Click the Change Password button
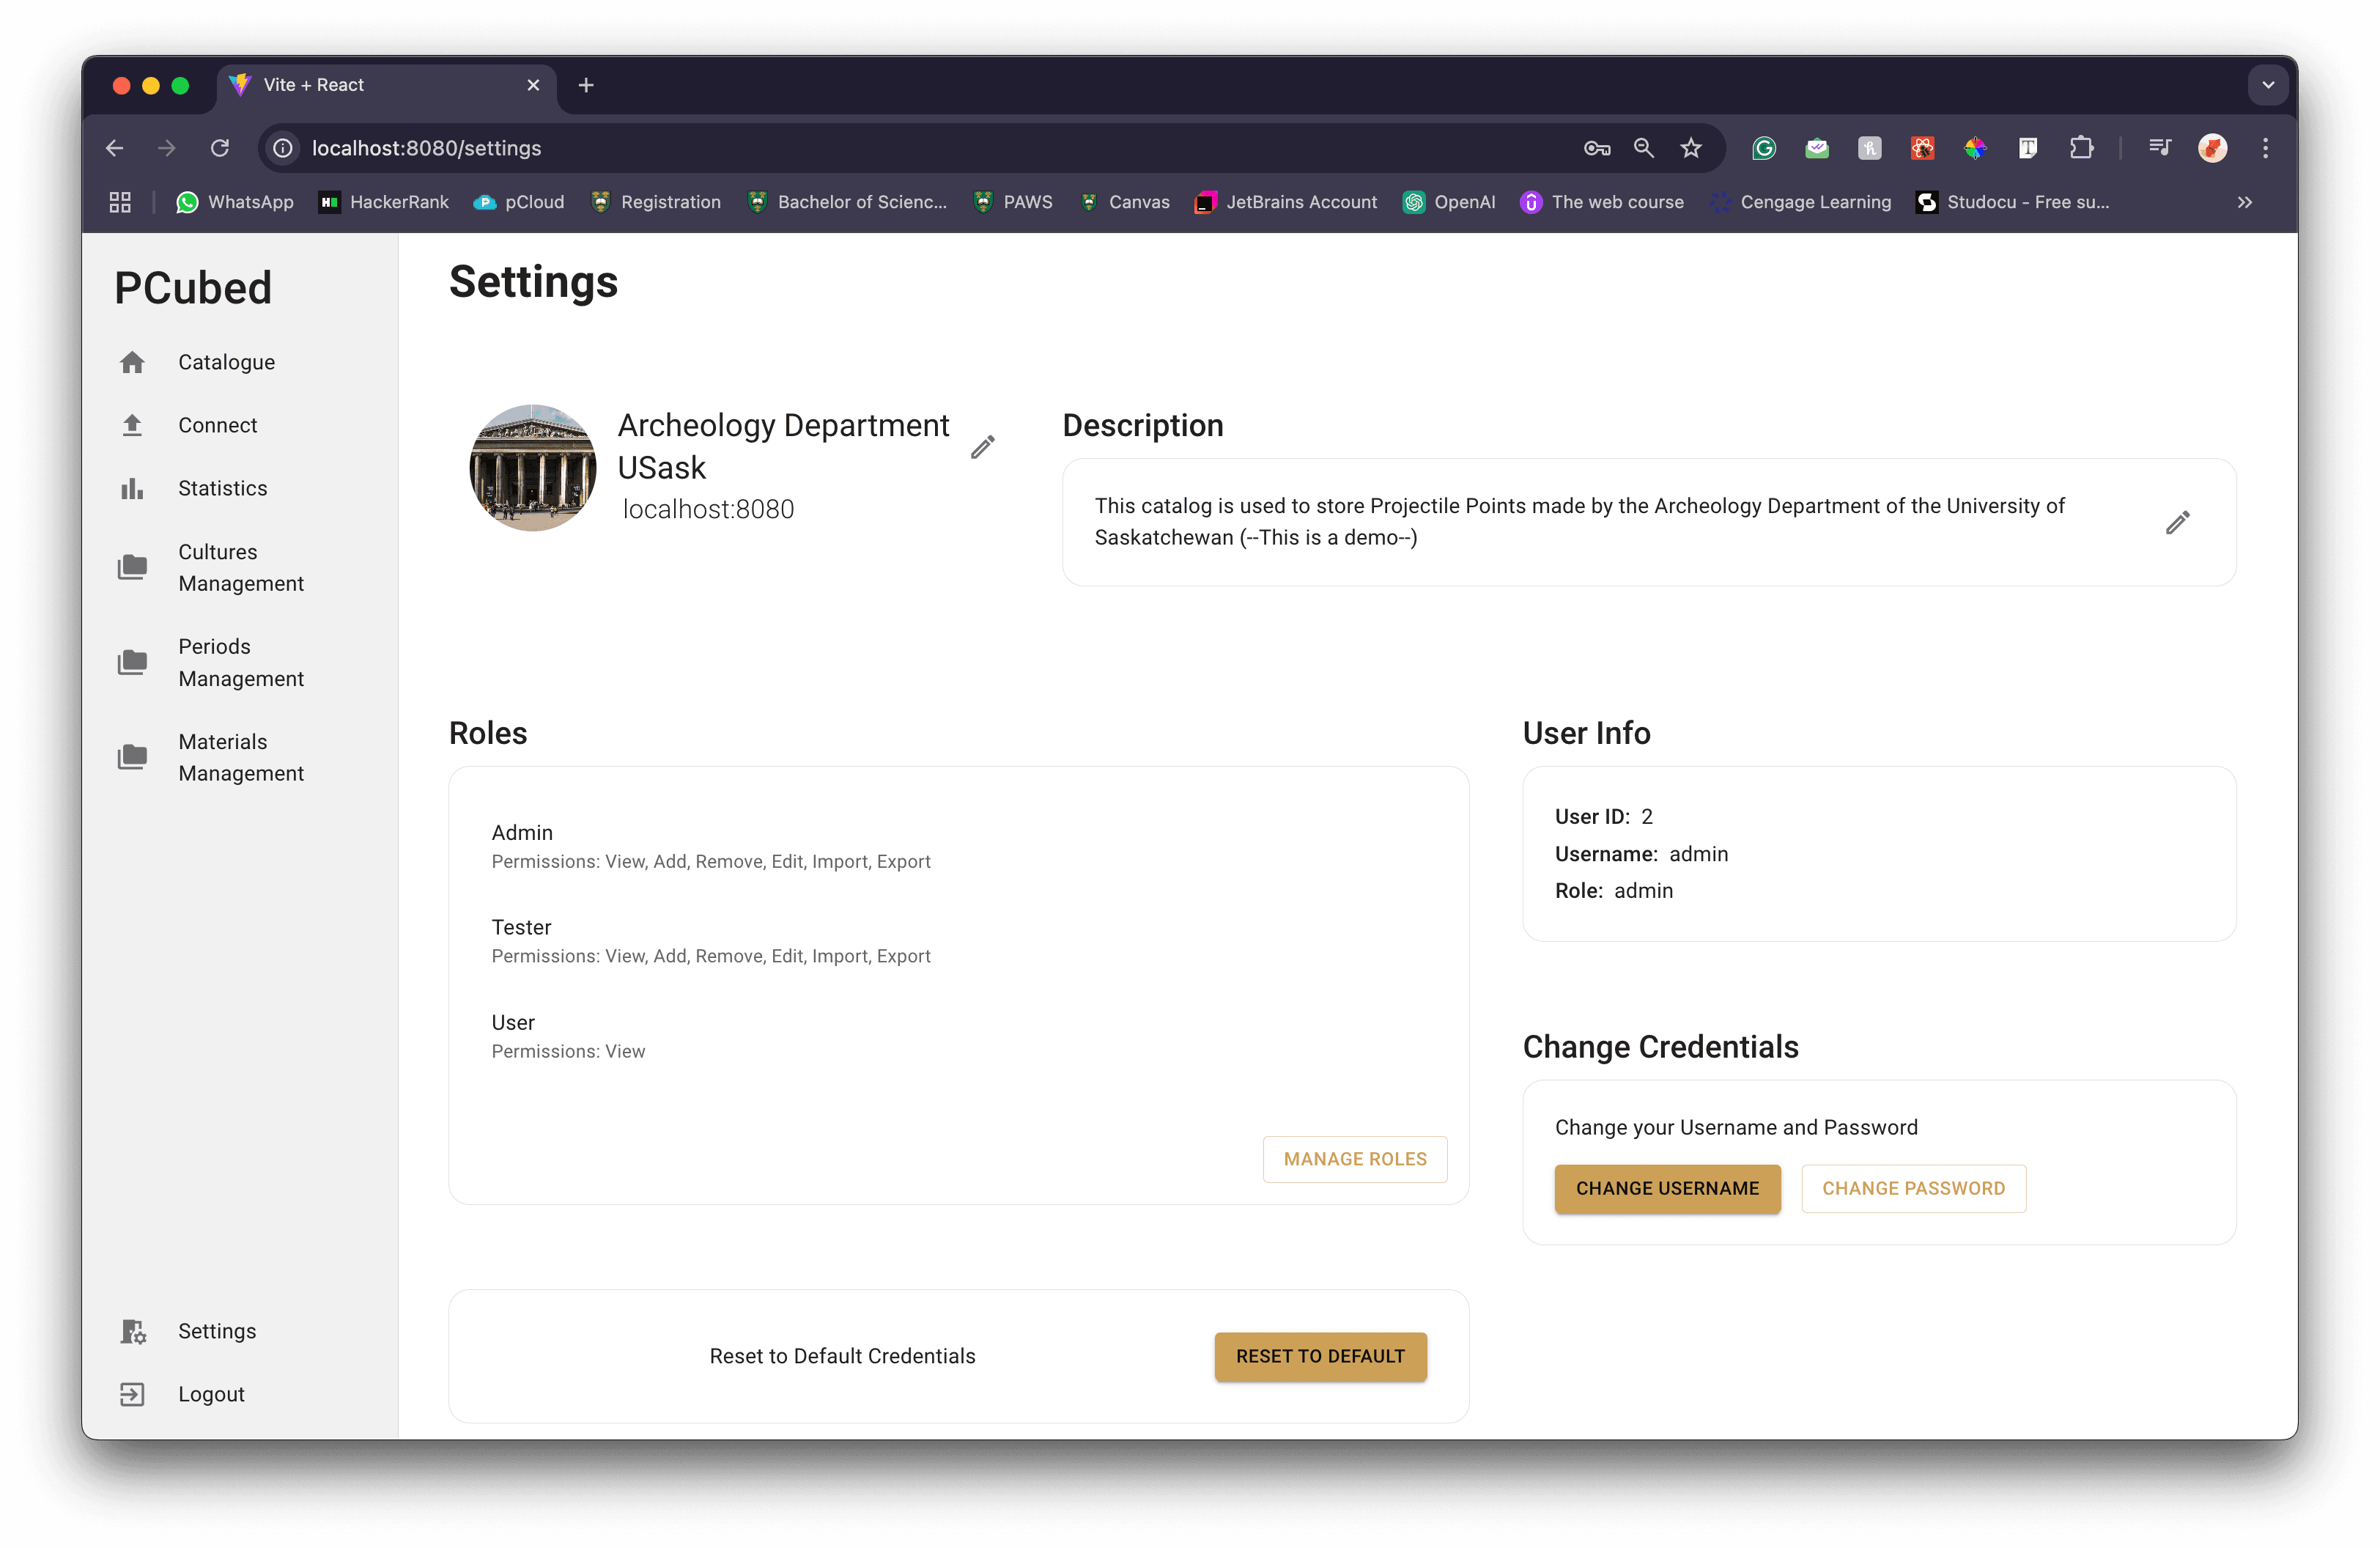Screen dimensions: 2380x1548 click(x=1912, y=1188)
